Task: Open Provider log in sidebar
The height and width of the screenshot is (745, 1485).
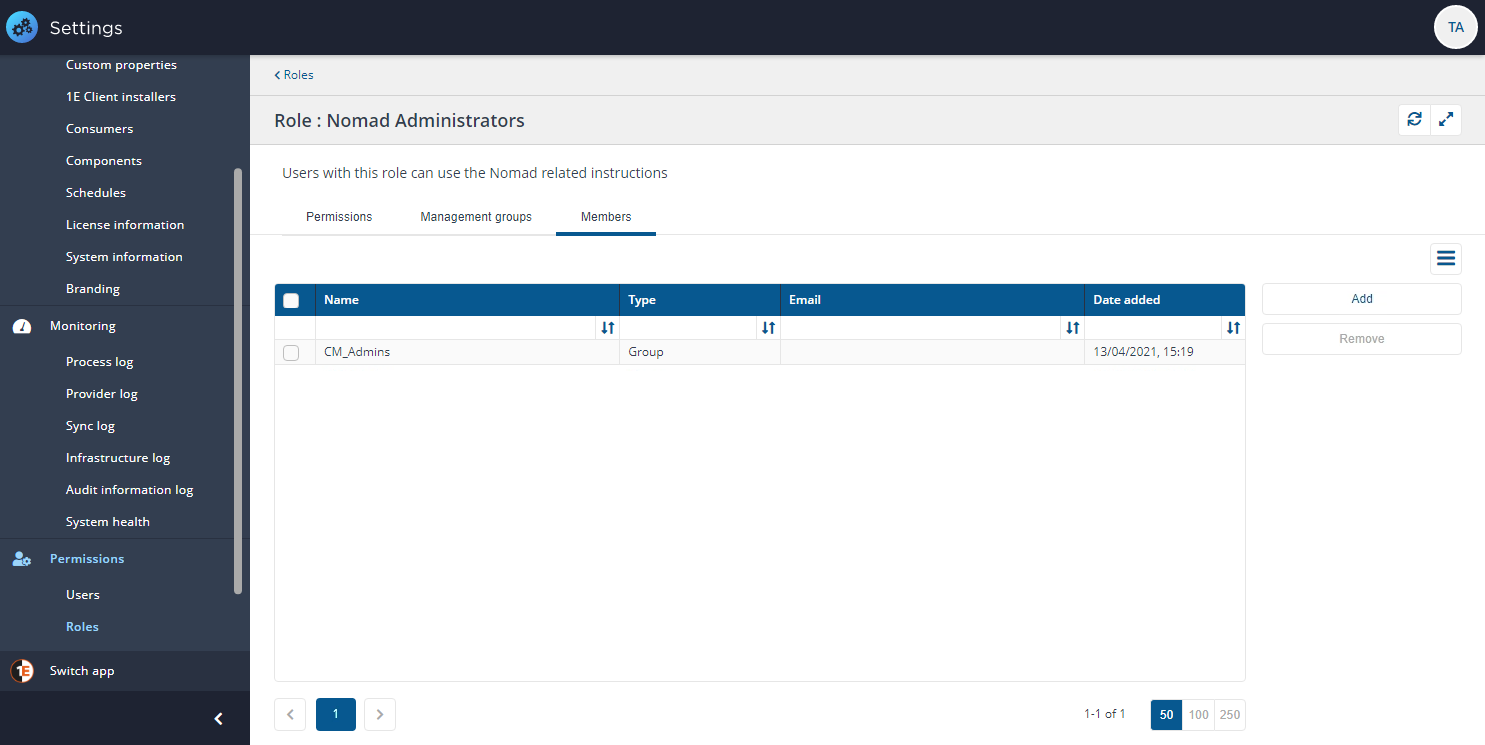Action: click(102, 394)
